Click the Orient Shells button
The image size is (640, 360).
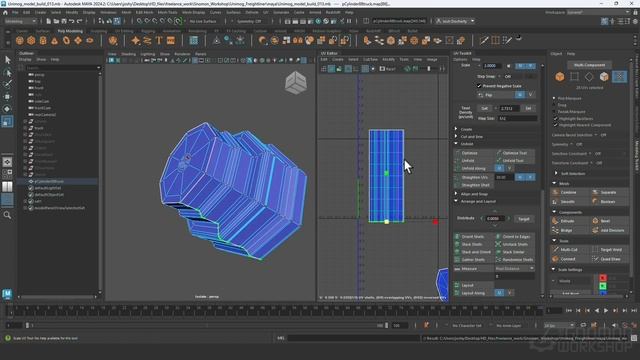[473, 236]
